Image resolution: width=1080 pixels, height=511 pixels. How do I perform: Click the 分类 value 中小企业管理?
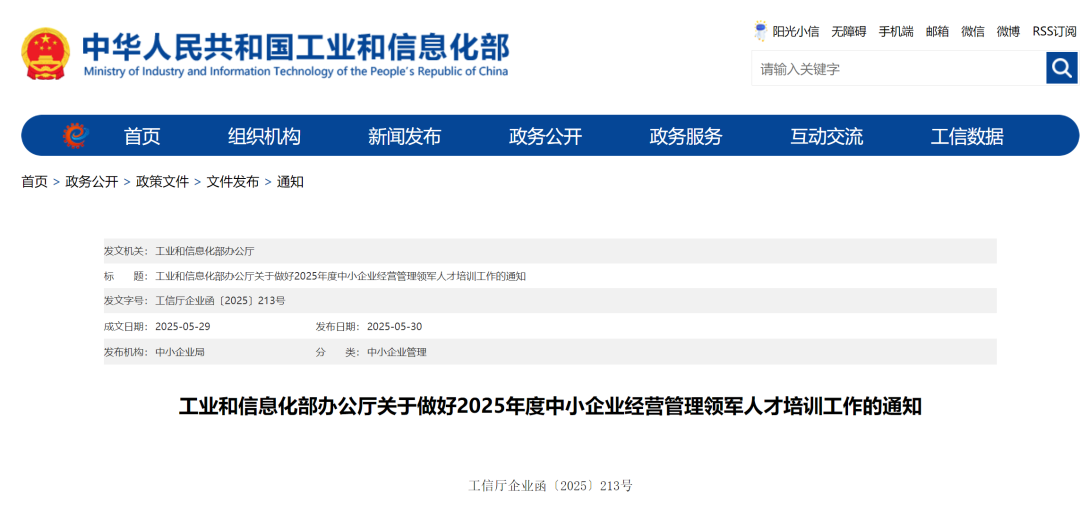point(397,352)
